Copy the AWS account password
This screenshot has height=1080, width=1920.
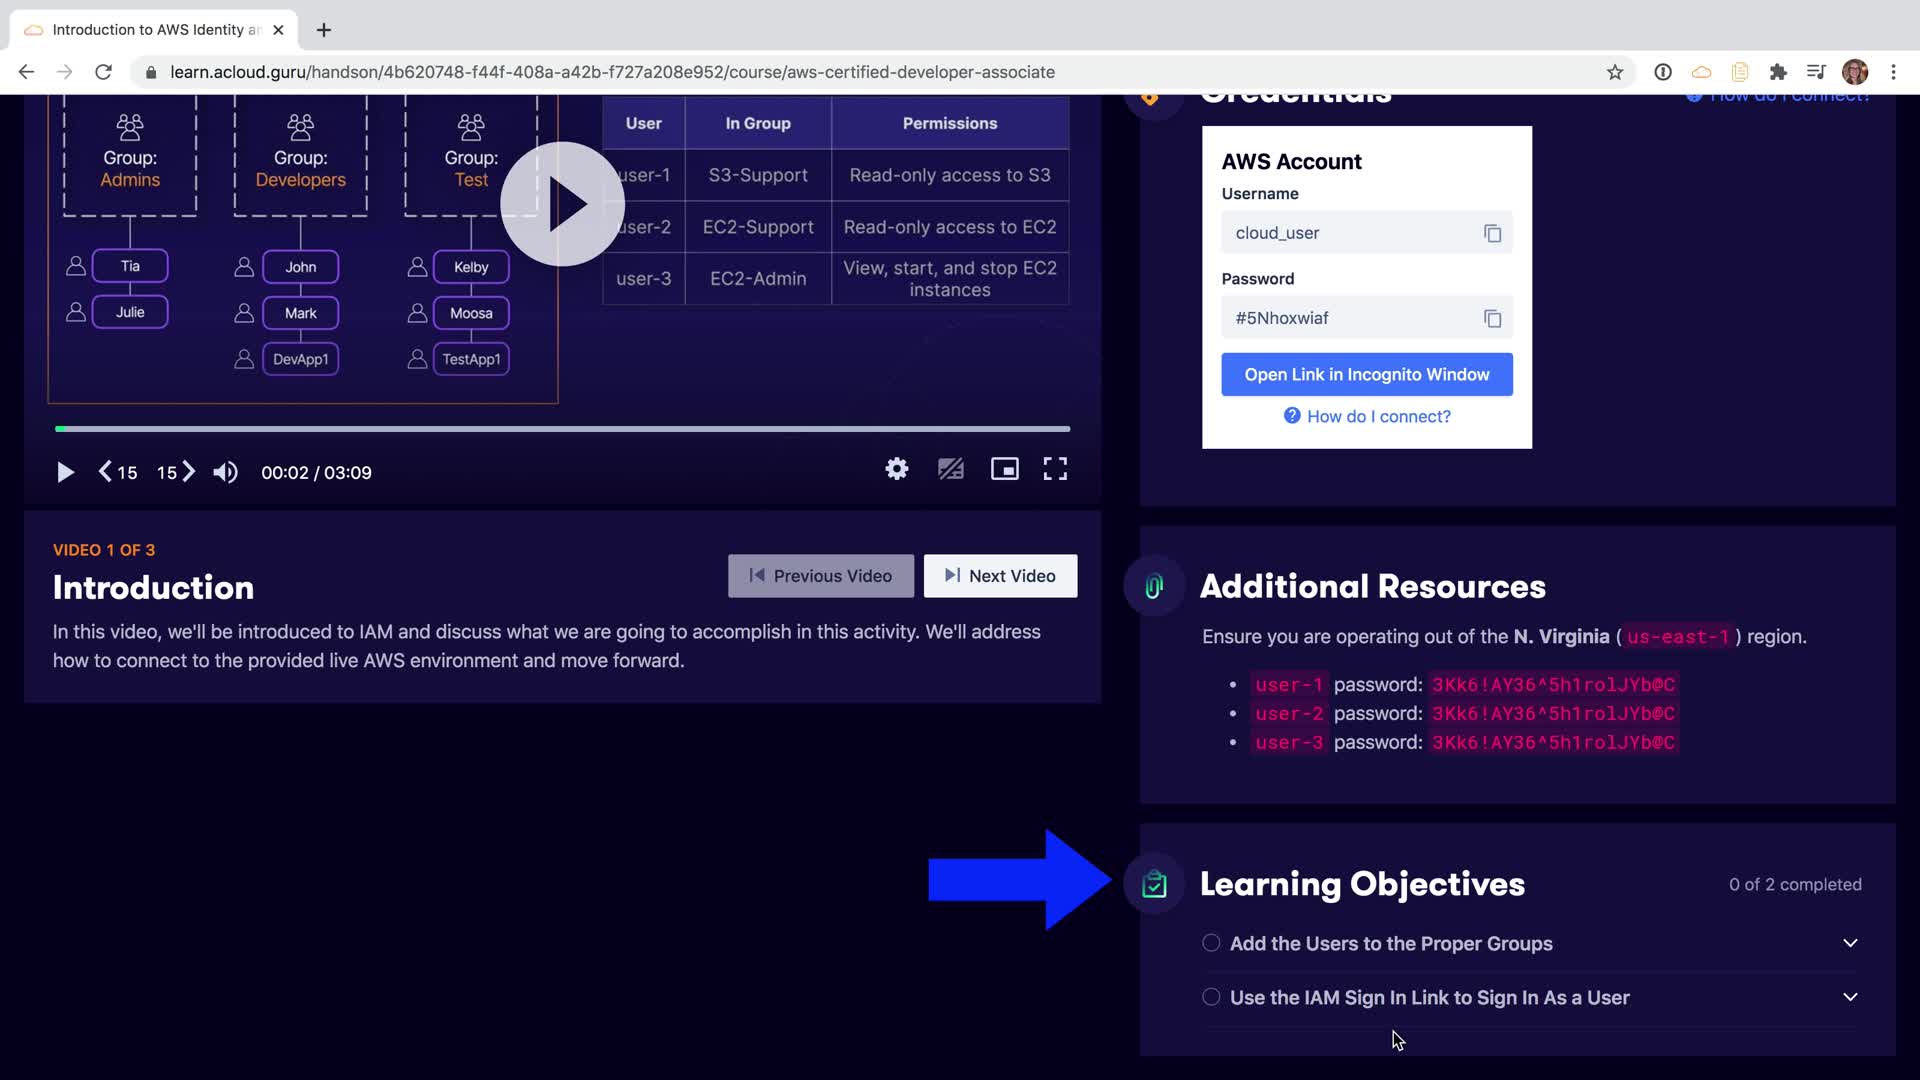[x=1492, y=318]
